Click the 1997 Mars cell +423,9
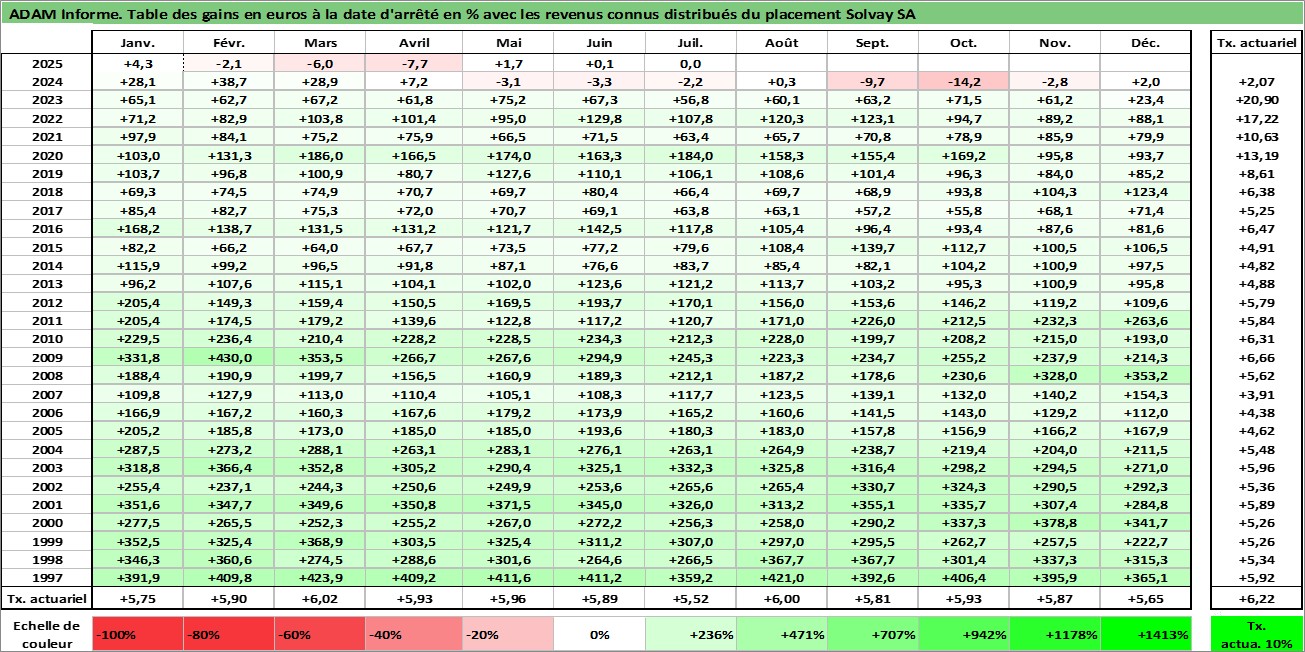This screenshot has width=1305, height=652. (x=320, y=578)
